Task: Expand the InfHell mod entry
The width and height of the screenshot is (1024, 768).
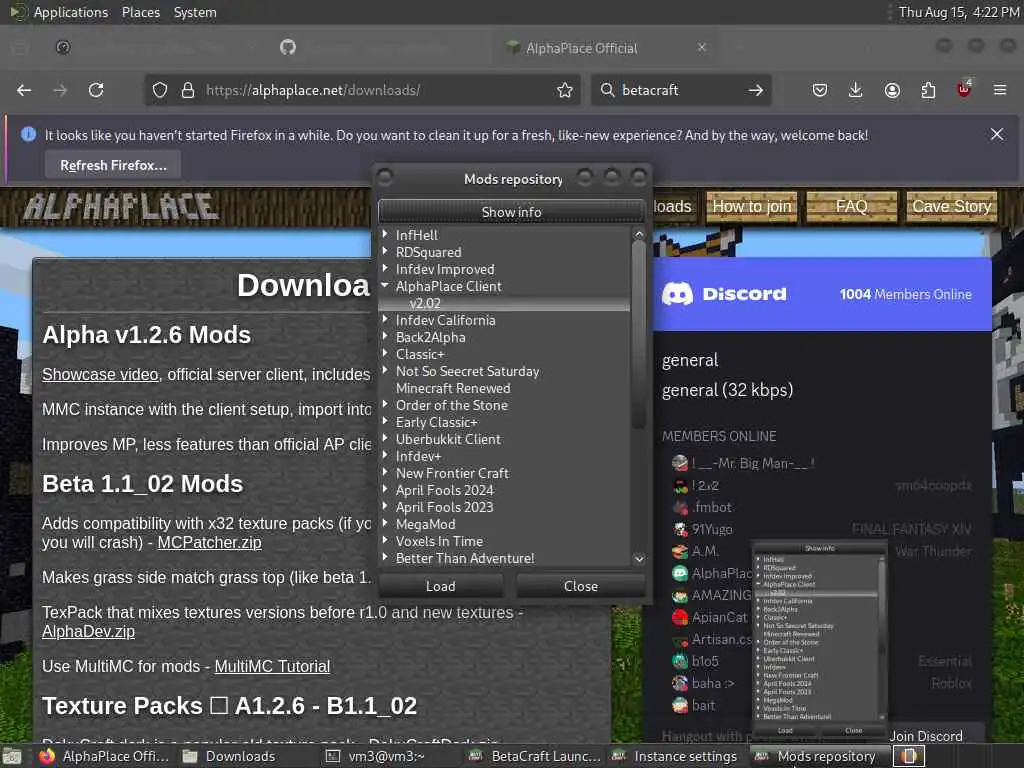Action: point(385,234)
